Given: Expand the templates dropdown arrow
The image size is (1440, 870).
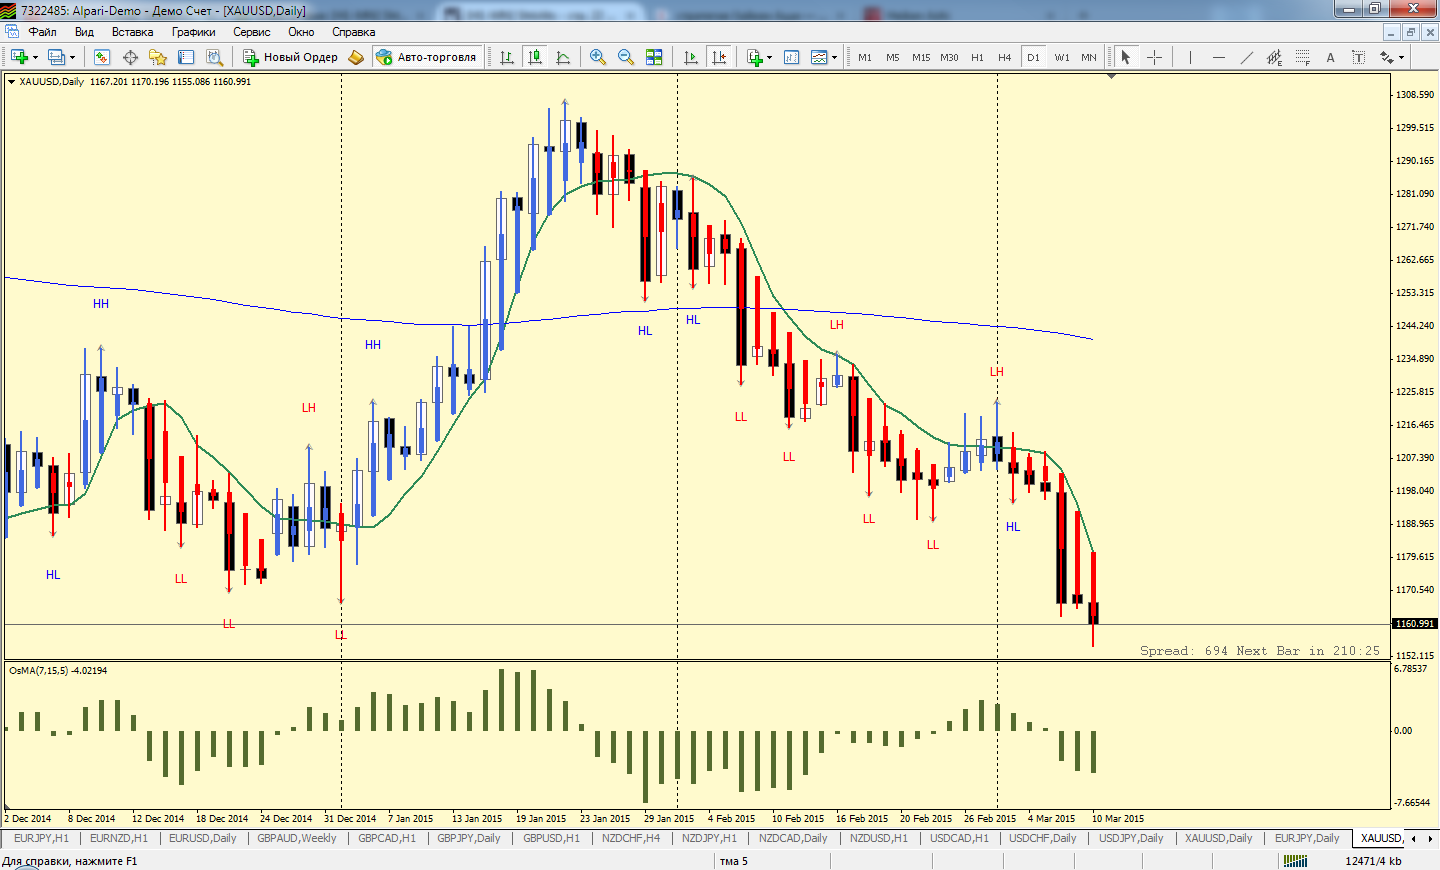Looking at the screenshot, I should (834, 57).
